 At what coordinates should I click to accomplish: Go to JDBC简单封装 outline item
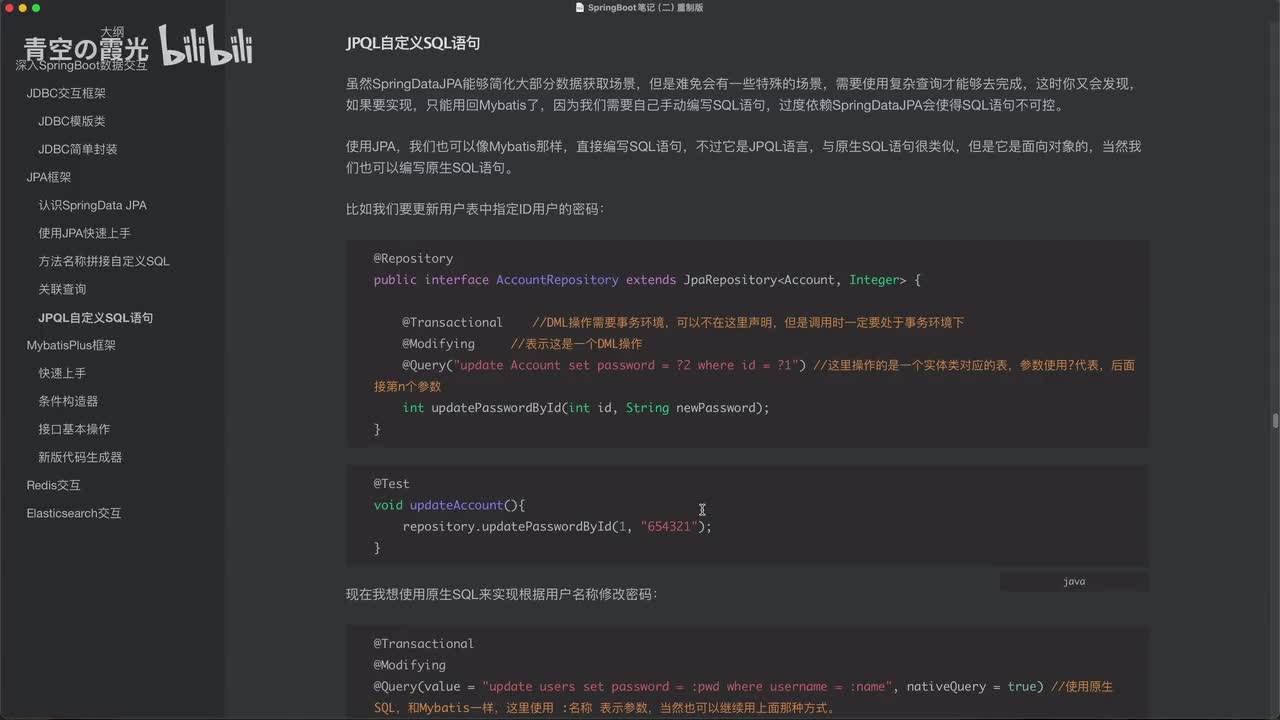[78, 149]
